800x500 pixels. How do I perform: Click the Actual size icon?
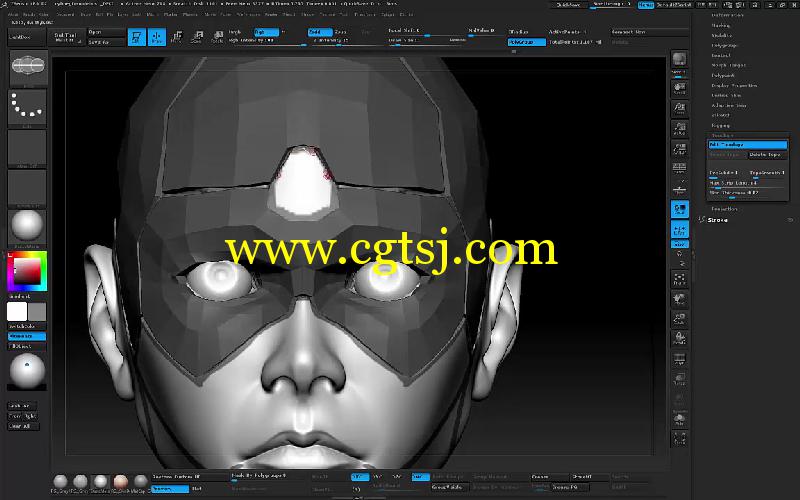(x=679, y=128)
